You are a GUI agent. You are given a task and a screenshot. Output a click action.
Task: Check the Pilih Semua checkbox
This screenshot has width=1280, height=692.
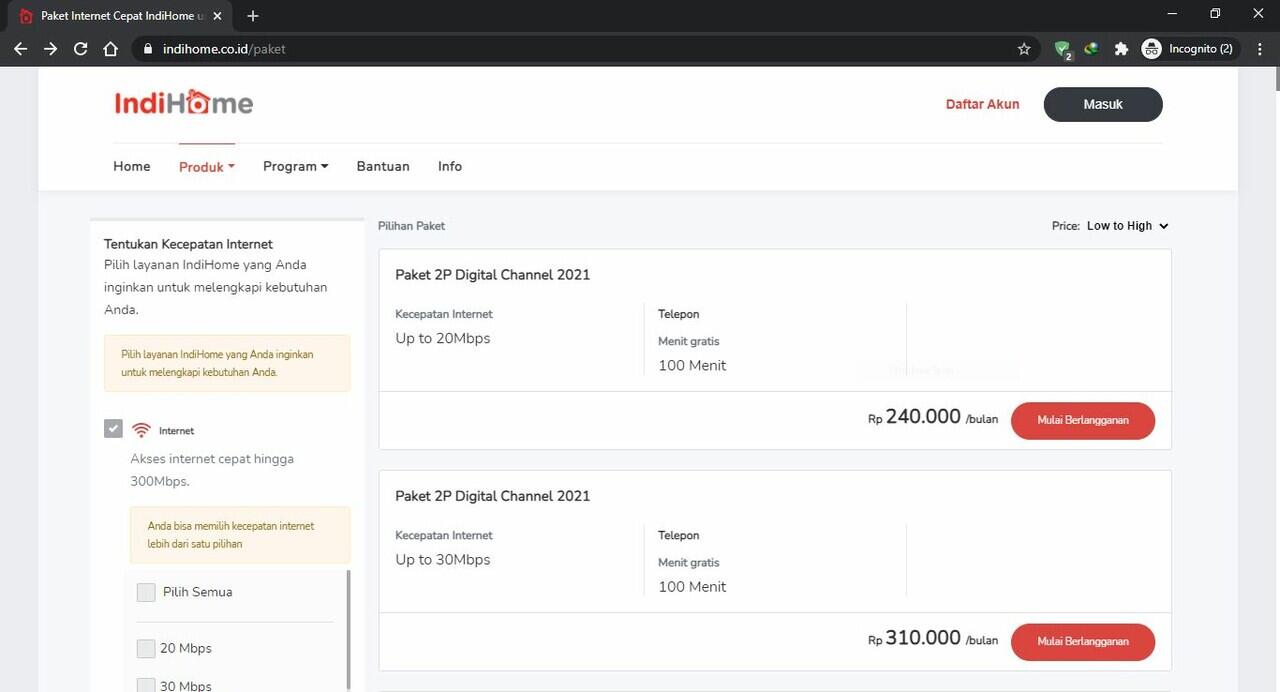pyautogui.click(x=146, y=592)
